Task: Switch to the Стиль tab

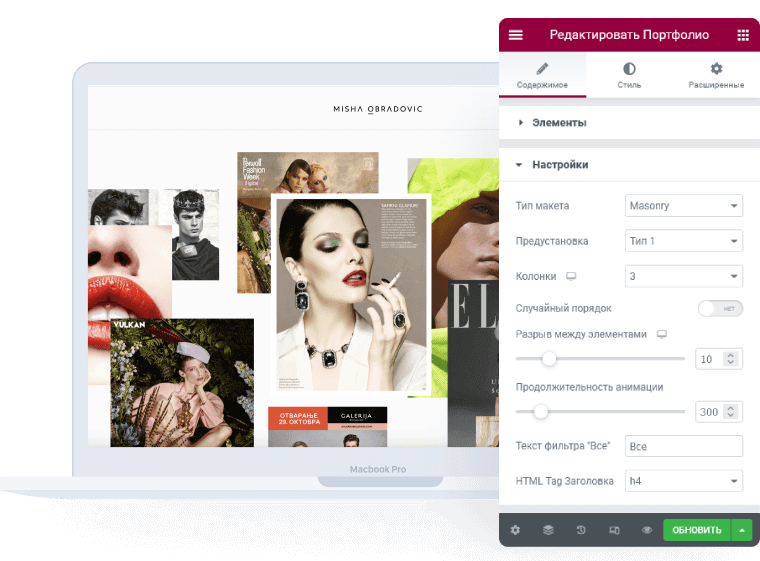Action: (x=629, y=75)
